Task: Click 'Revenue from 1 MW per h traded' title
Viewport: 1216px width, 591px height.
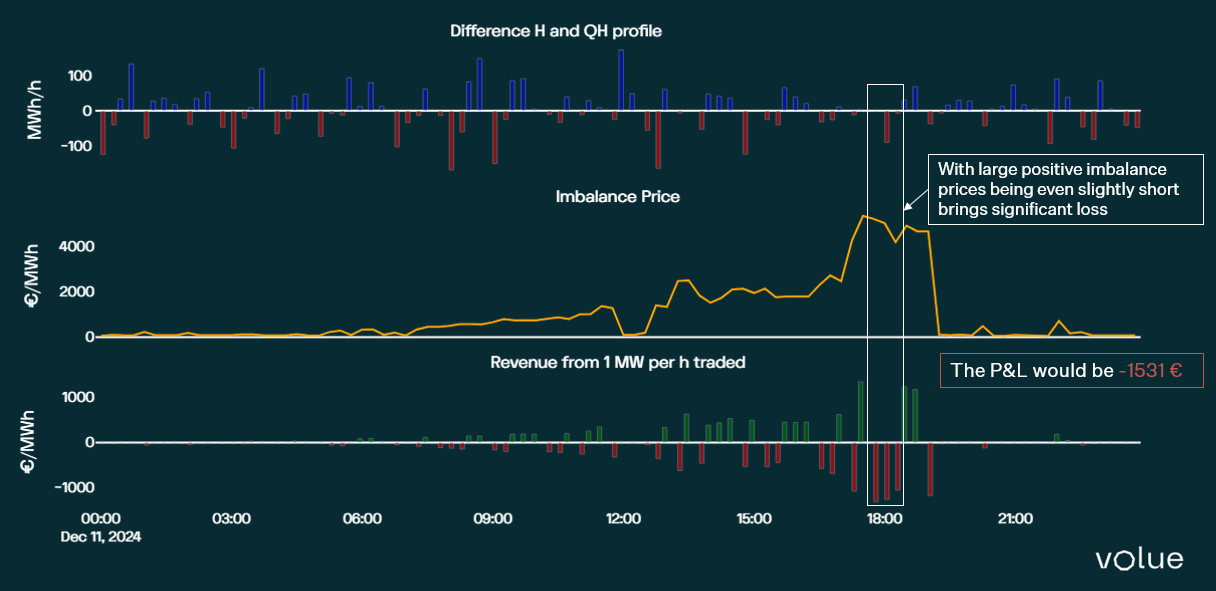Action: click(x=617, y=362)
